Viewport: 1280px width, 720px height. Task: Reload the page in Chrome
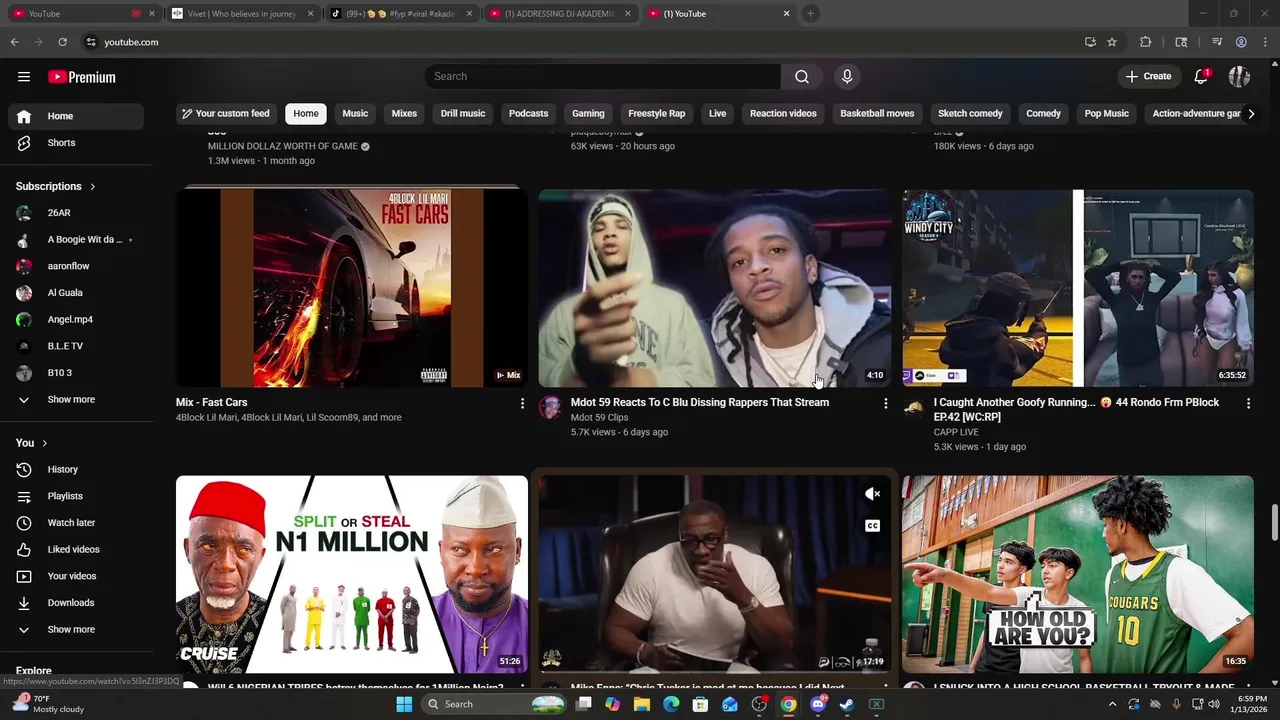point(62,42)
